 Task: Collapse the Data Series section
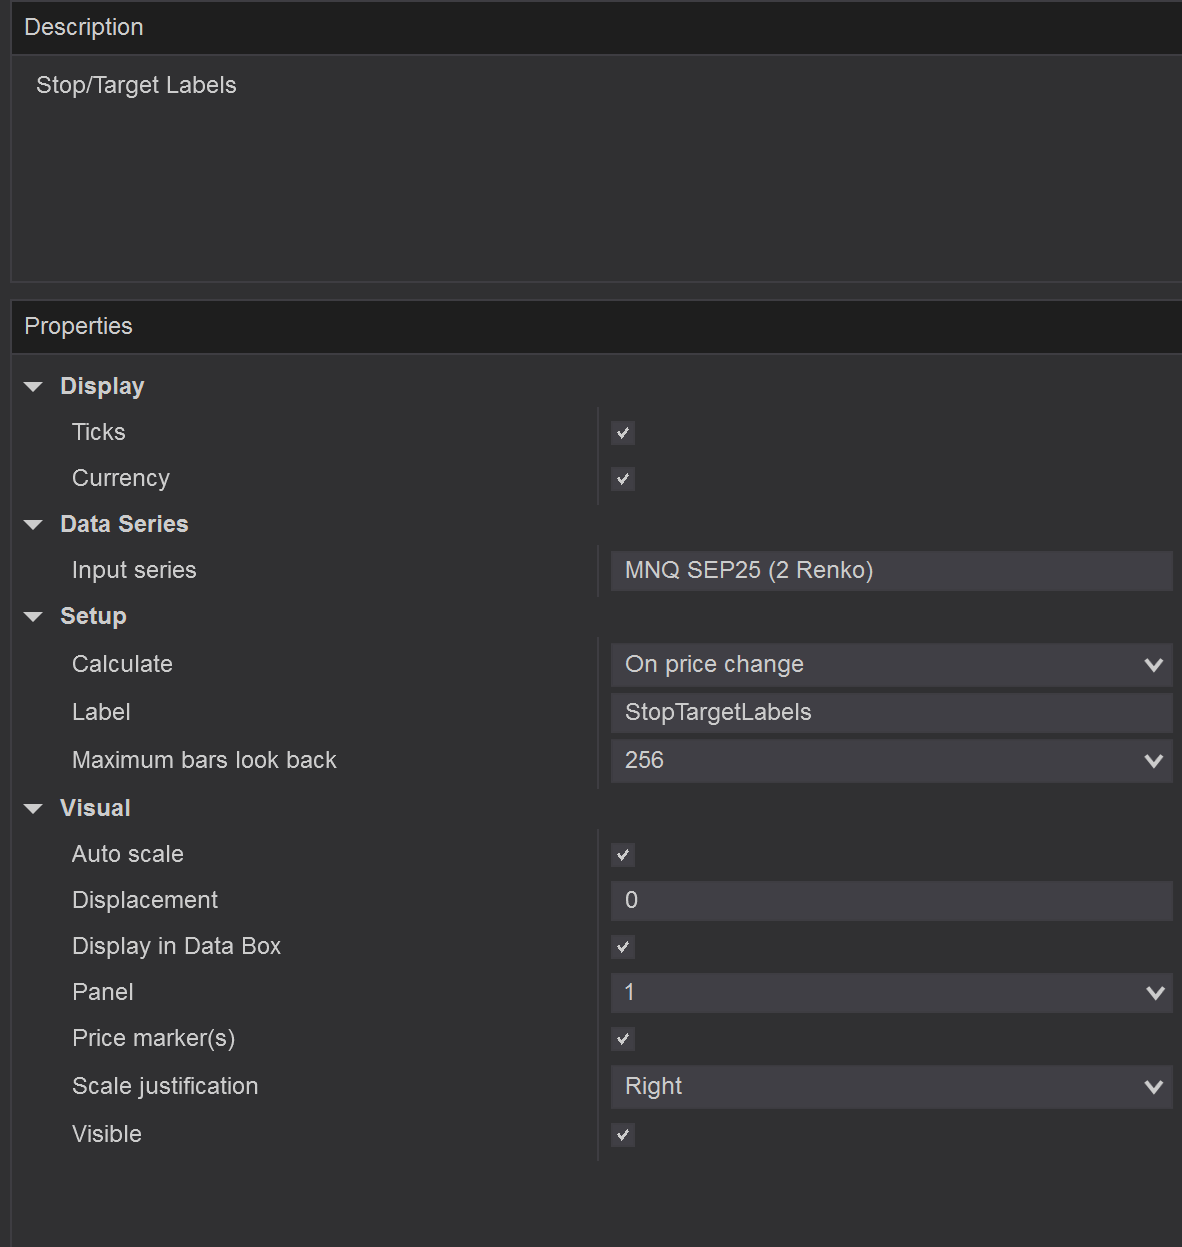pyautogui.click(x=33, y=525)
